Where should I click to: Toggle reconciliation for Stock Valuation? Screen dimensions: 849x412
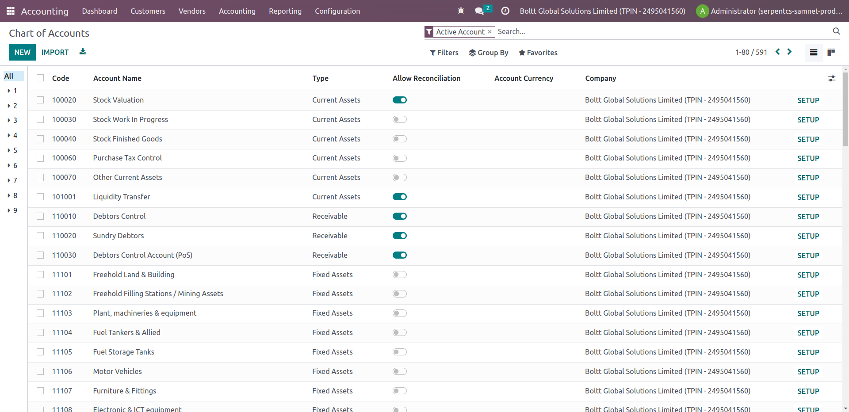click(x=400, y=100)
